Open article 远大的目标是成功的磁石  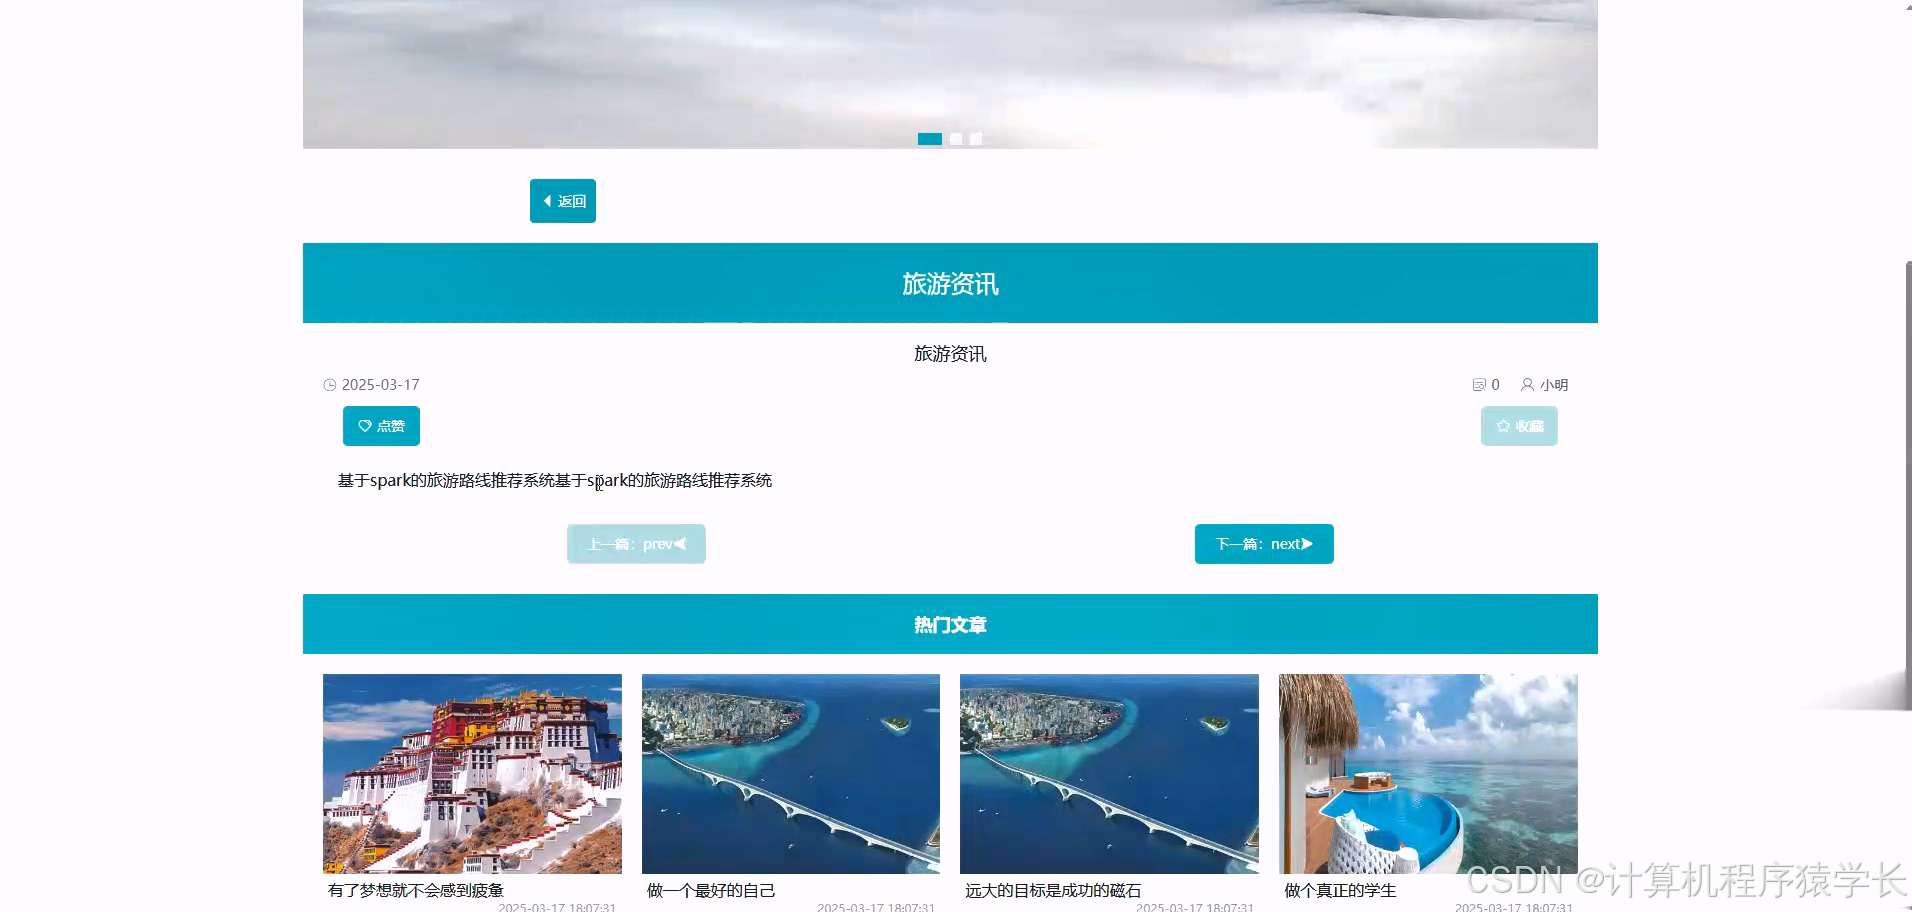[x=1053, y=890]
